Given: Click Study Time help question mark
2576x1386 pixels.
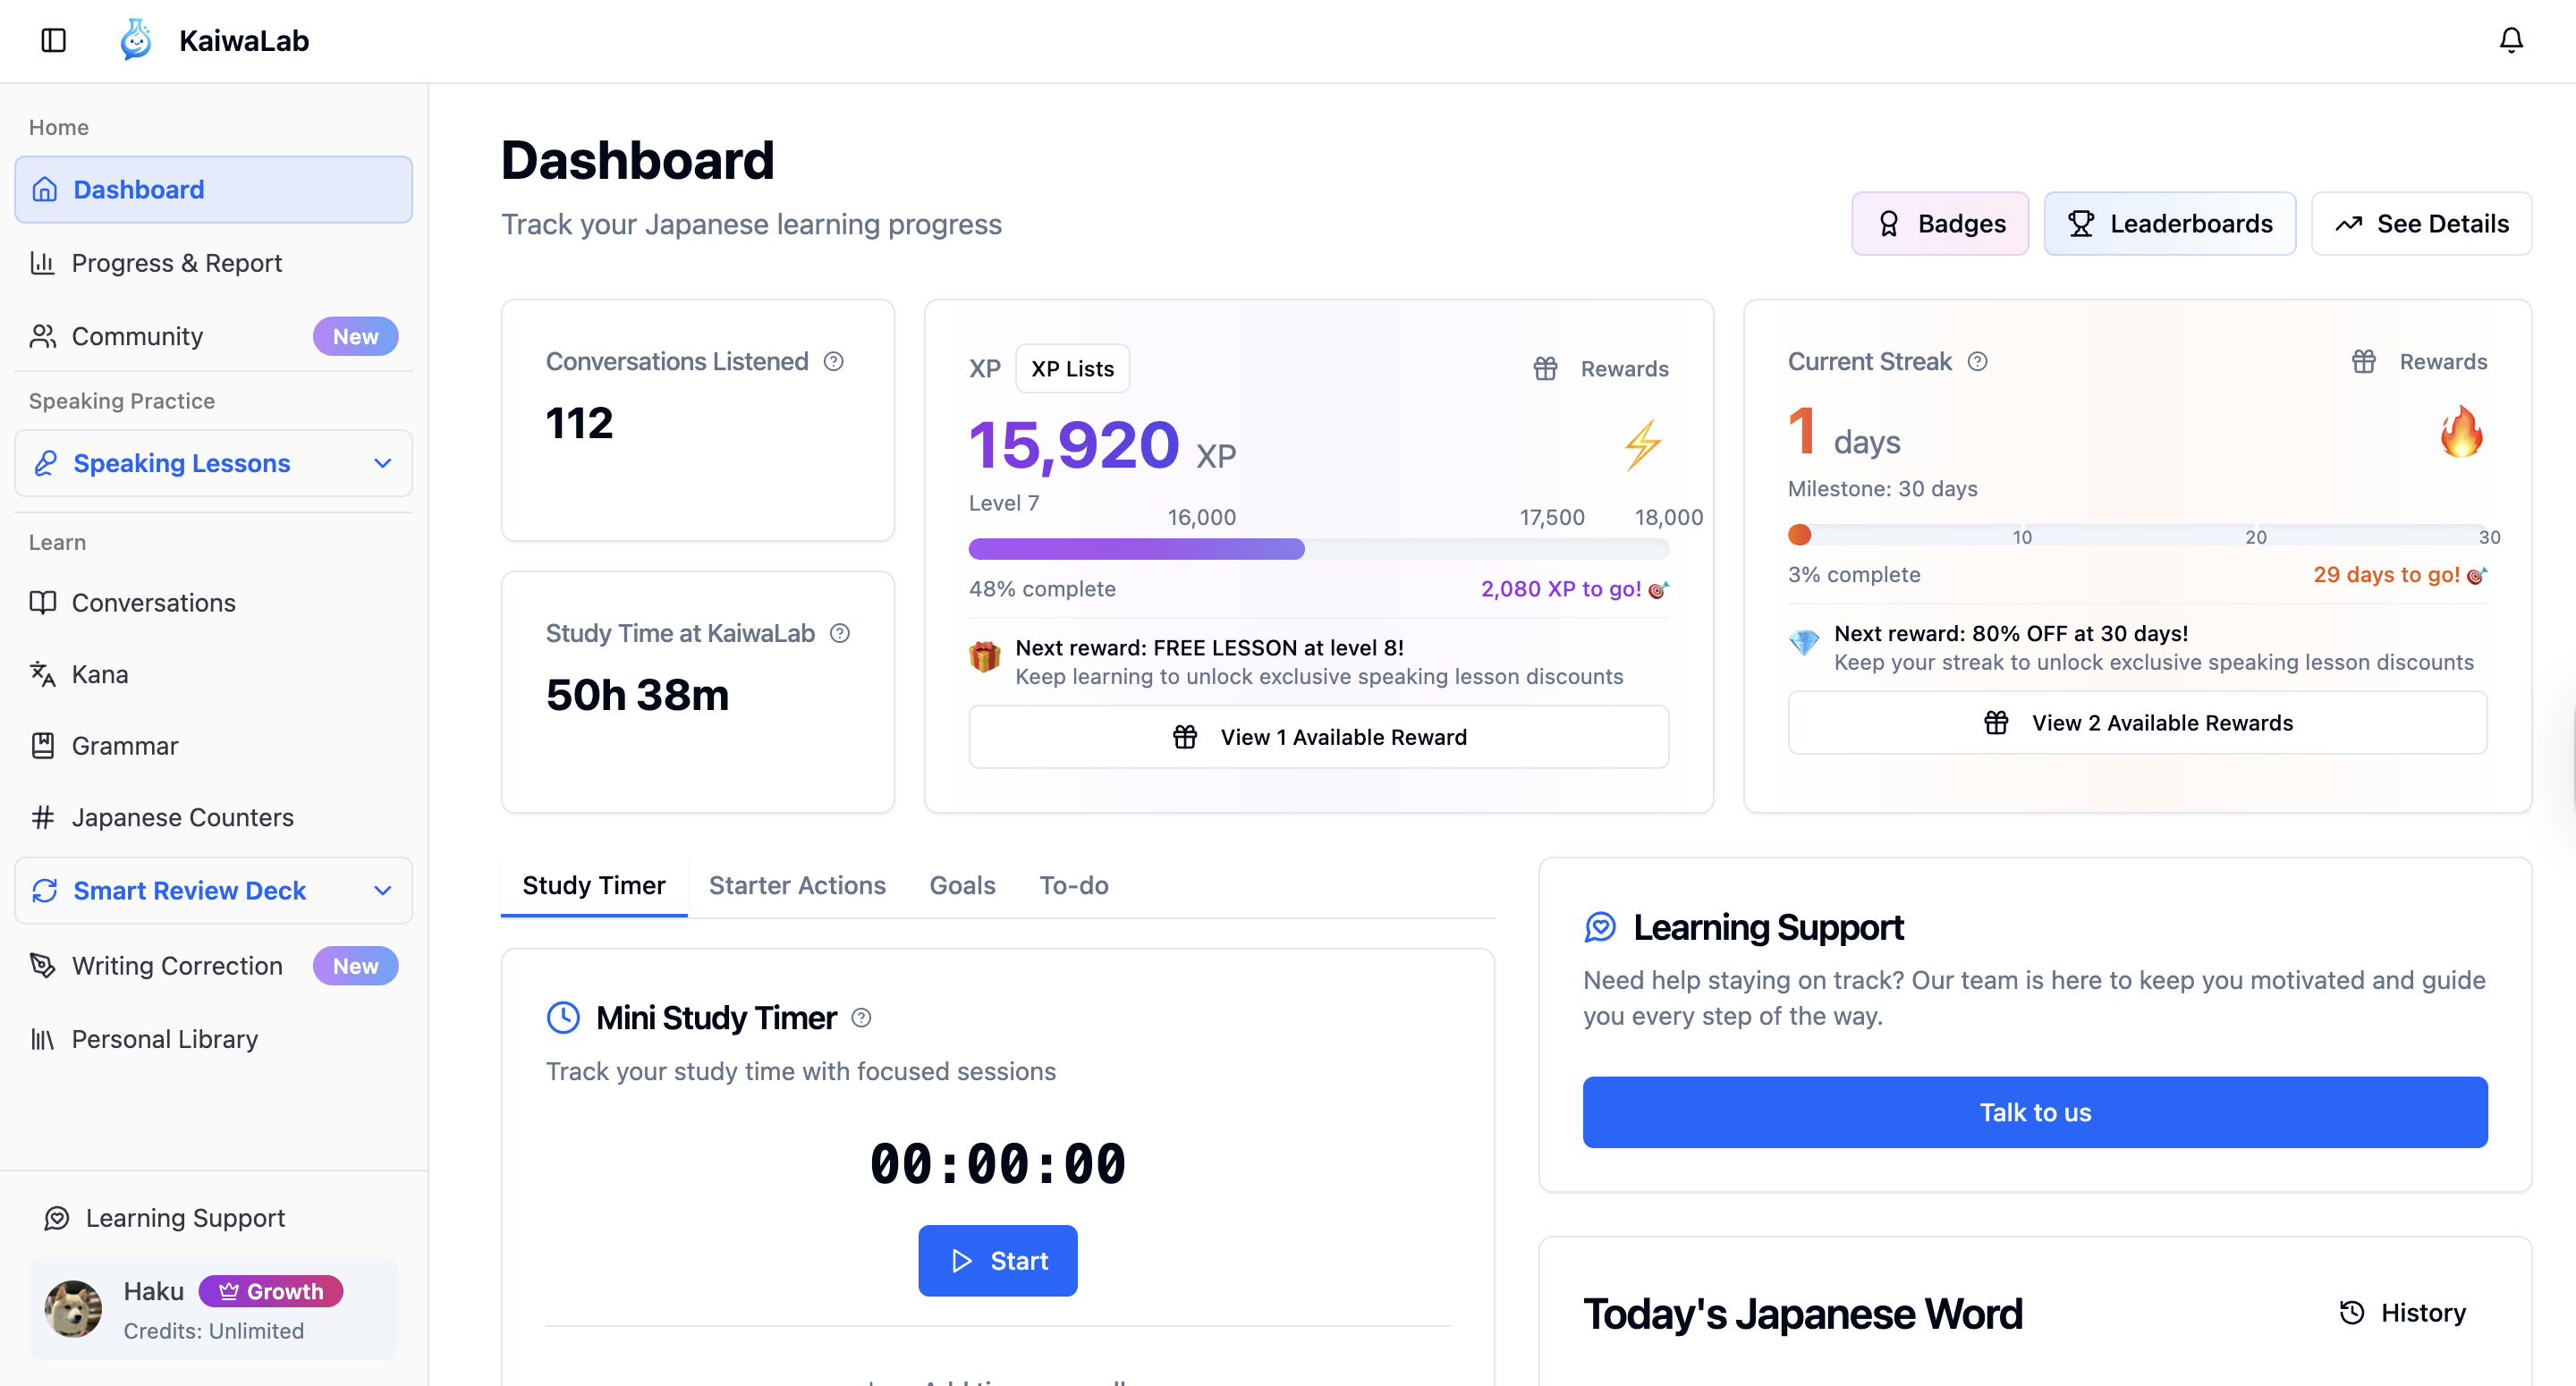Looking at the screenshot, I should pyautogui.click(x=840, y=633).
